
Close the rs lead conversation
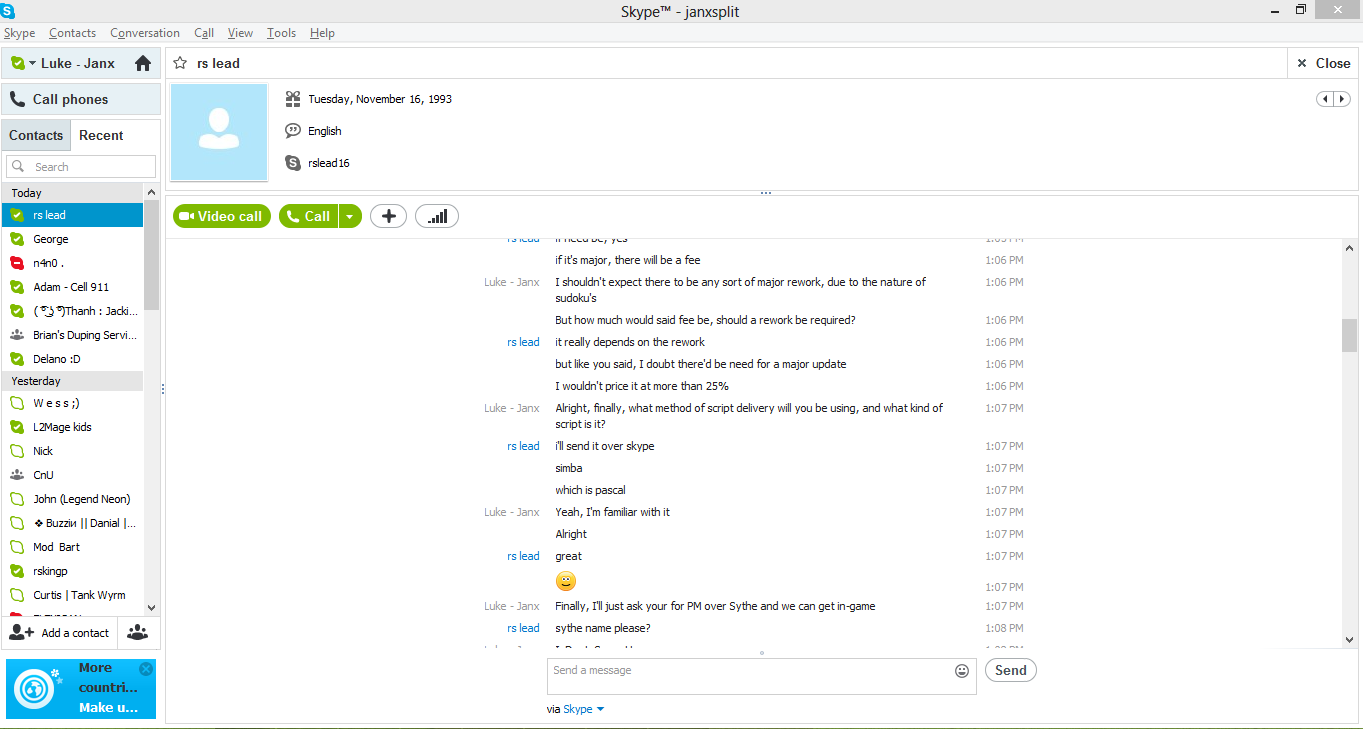click(x=1323, y=63)
